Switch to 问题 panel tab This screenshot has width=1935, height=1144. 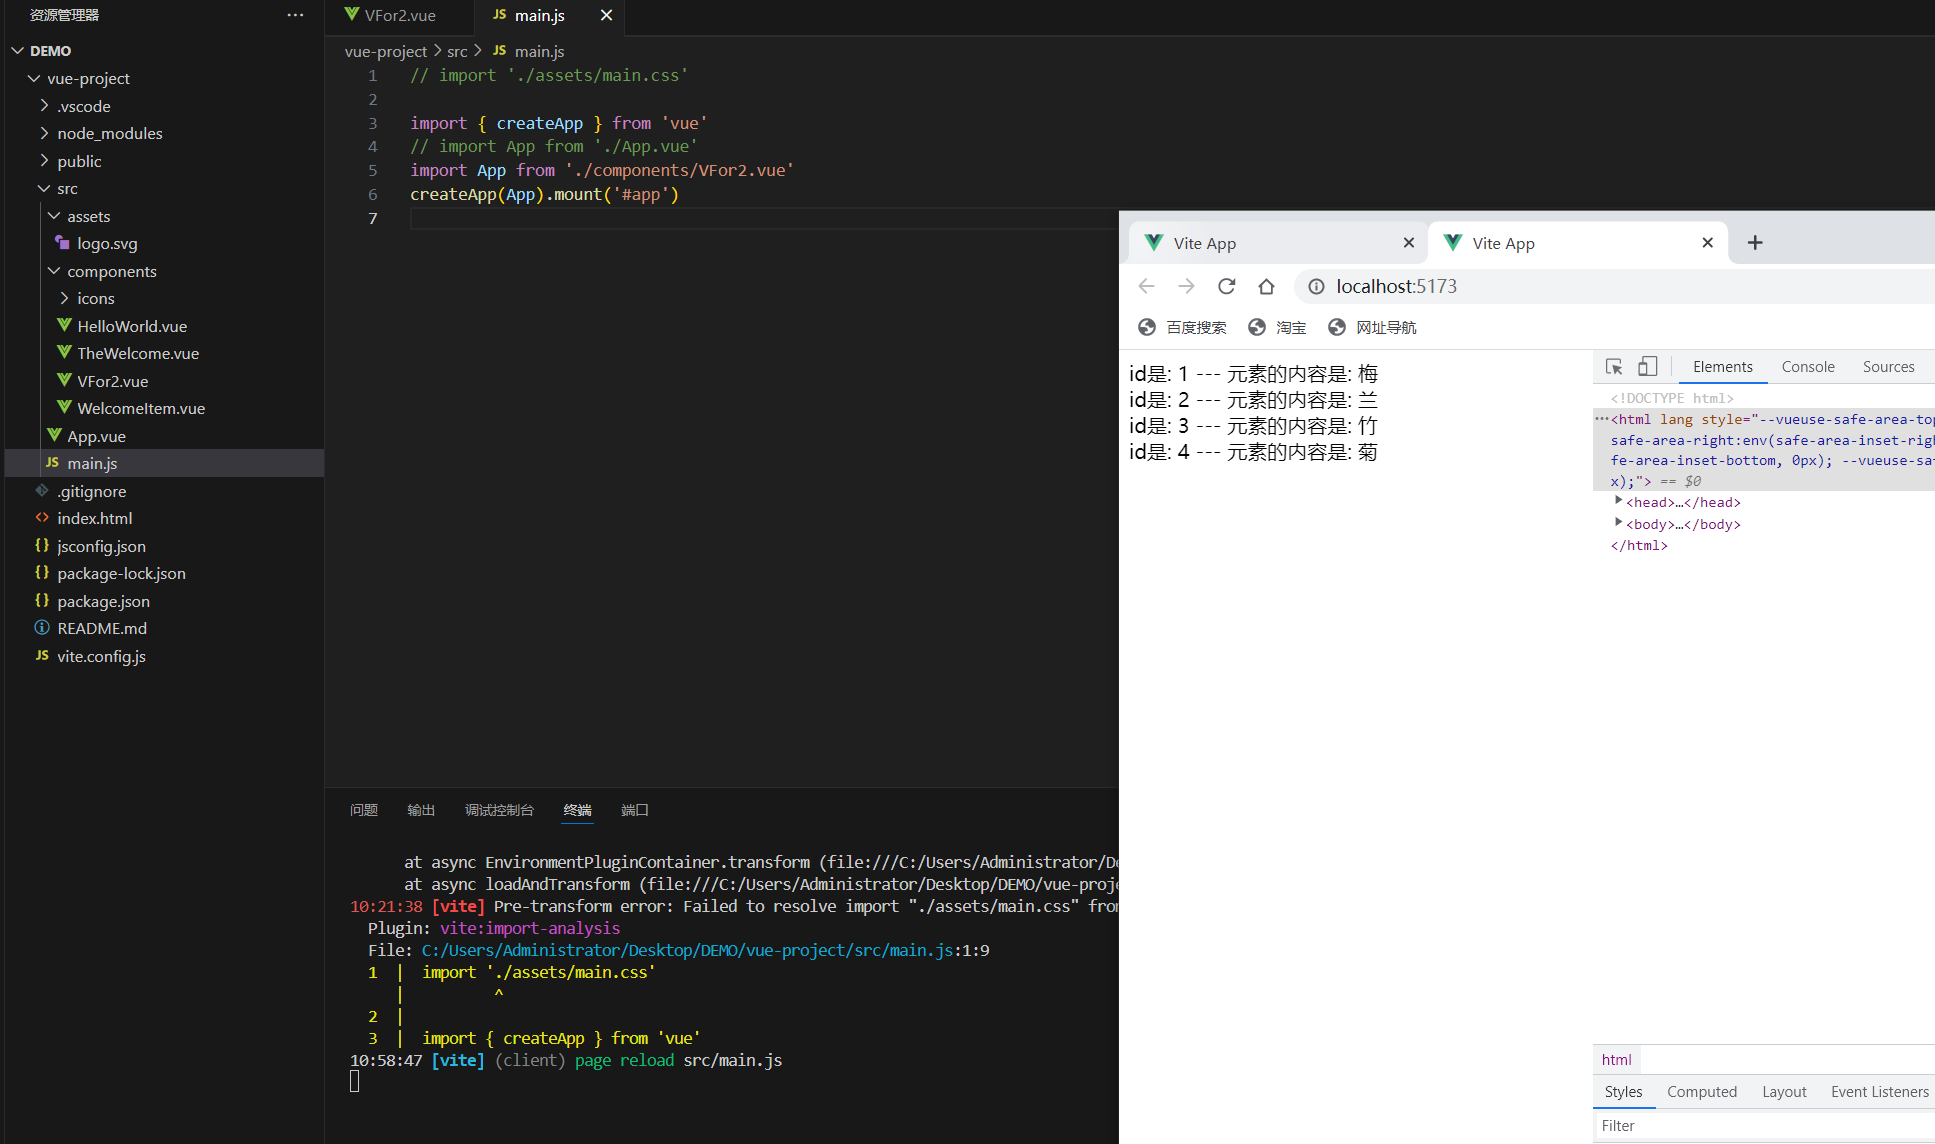[x=364, y=810]
